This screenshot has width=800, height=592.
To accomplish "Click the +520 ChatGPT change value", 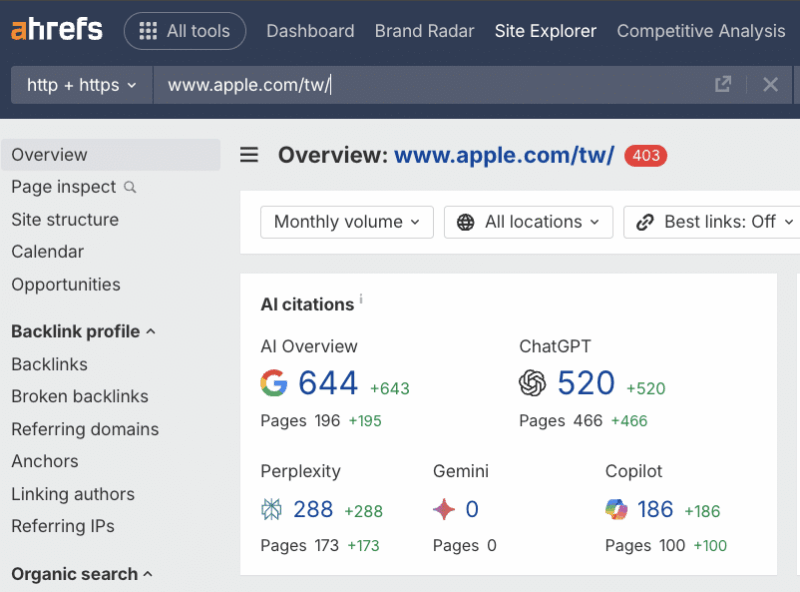I will click(646, 389).
